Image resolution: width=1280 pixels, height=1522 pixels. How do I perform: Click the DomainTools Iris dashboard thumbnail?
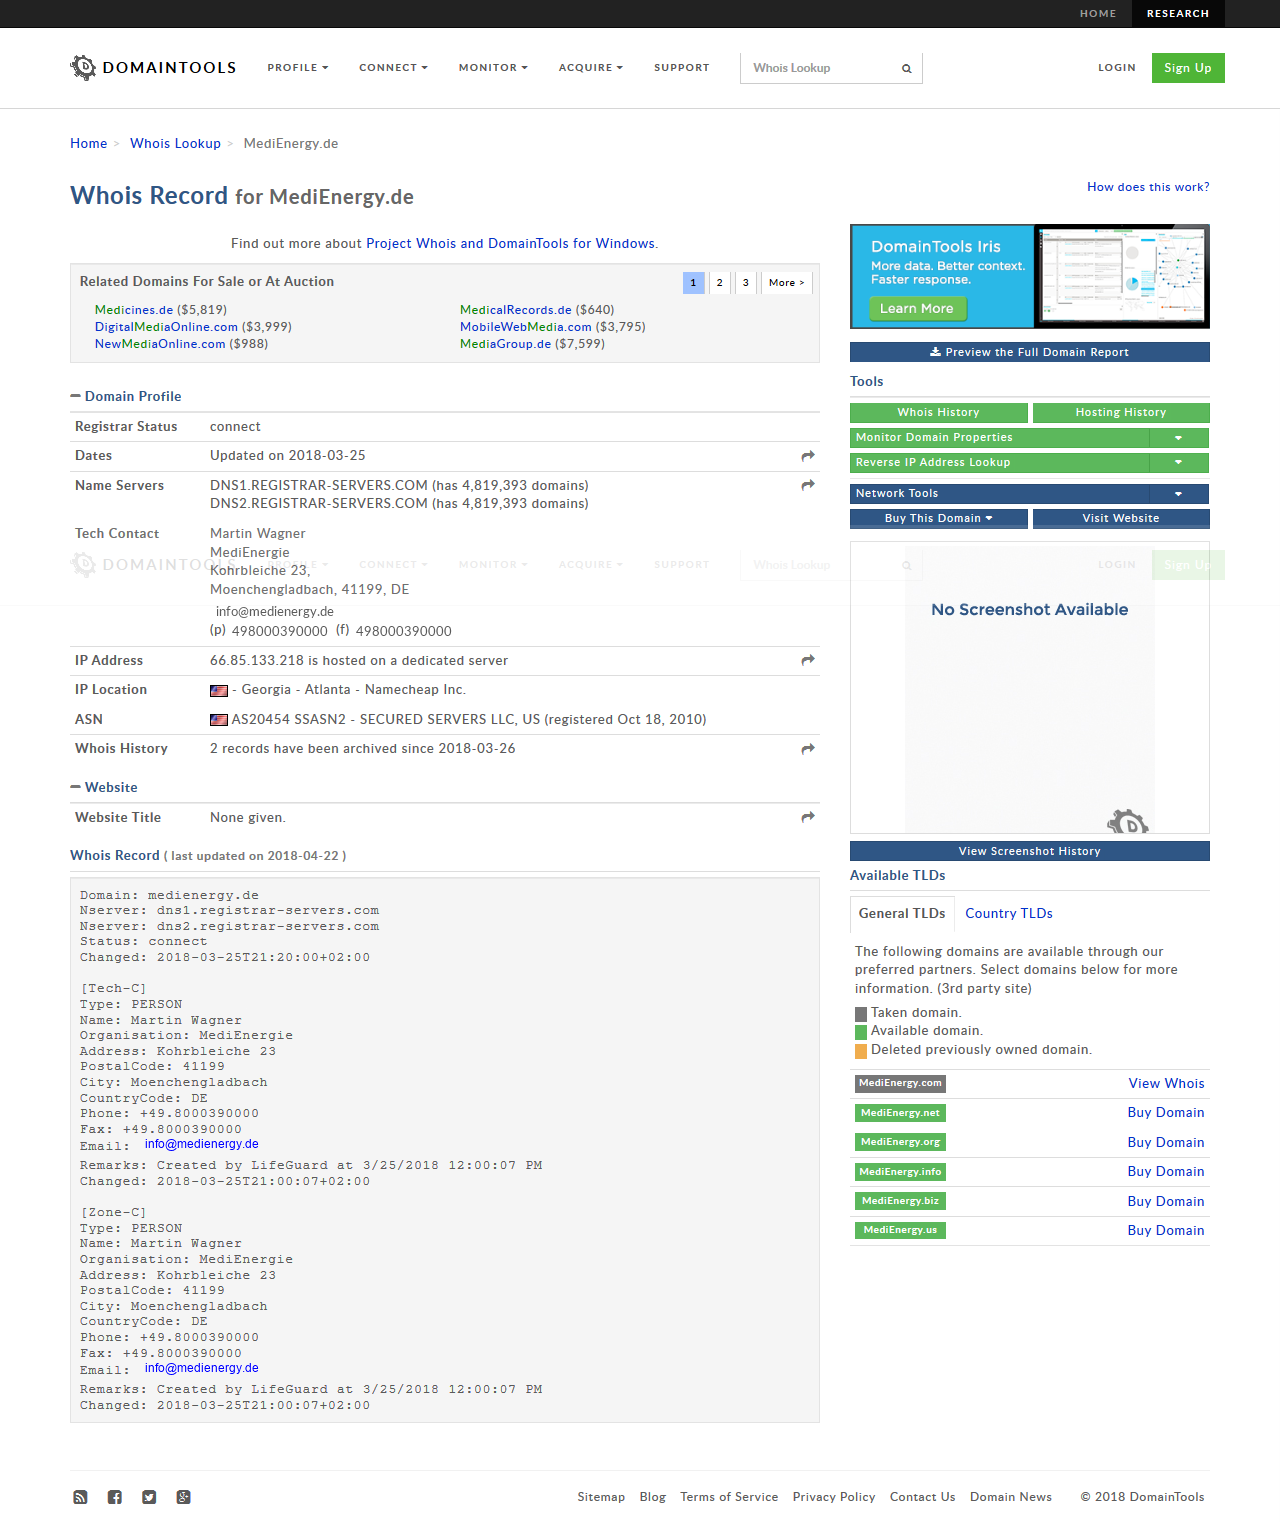[1121, 276]
